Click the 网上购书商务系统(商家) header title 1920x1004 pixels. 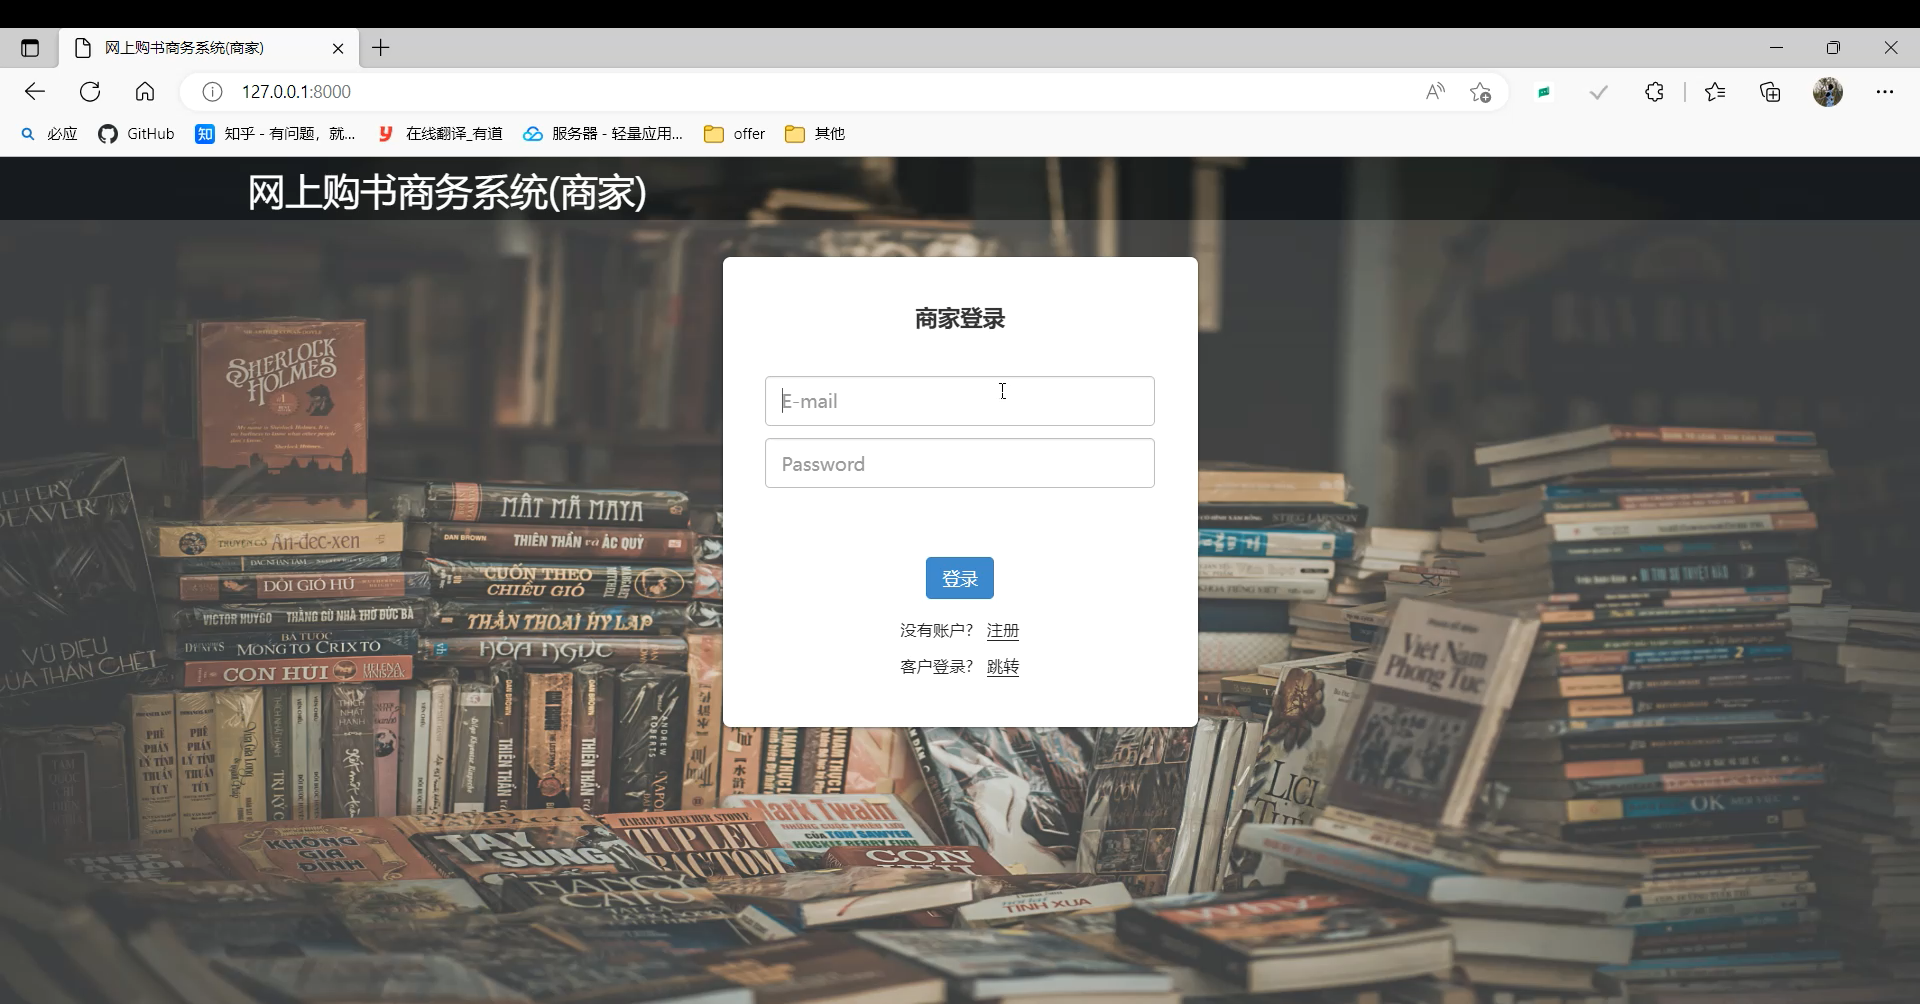coord(447,192)
